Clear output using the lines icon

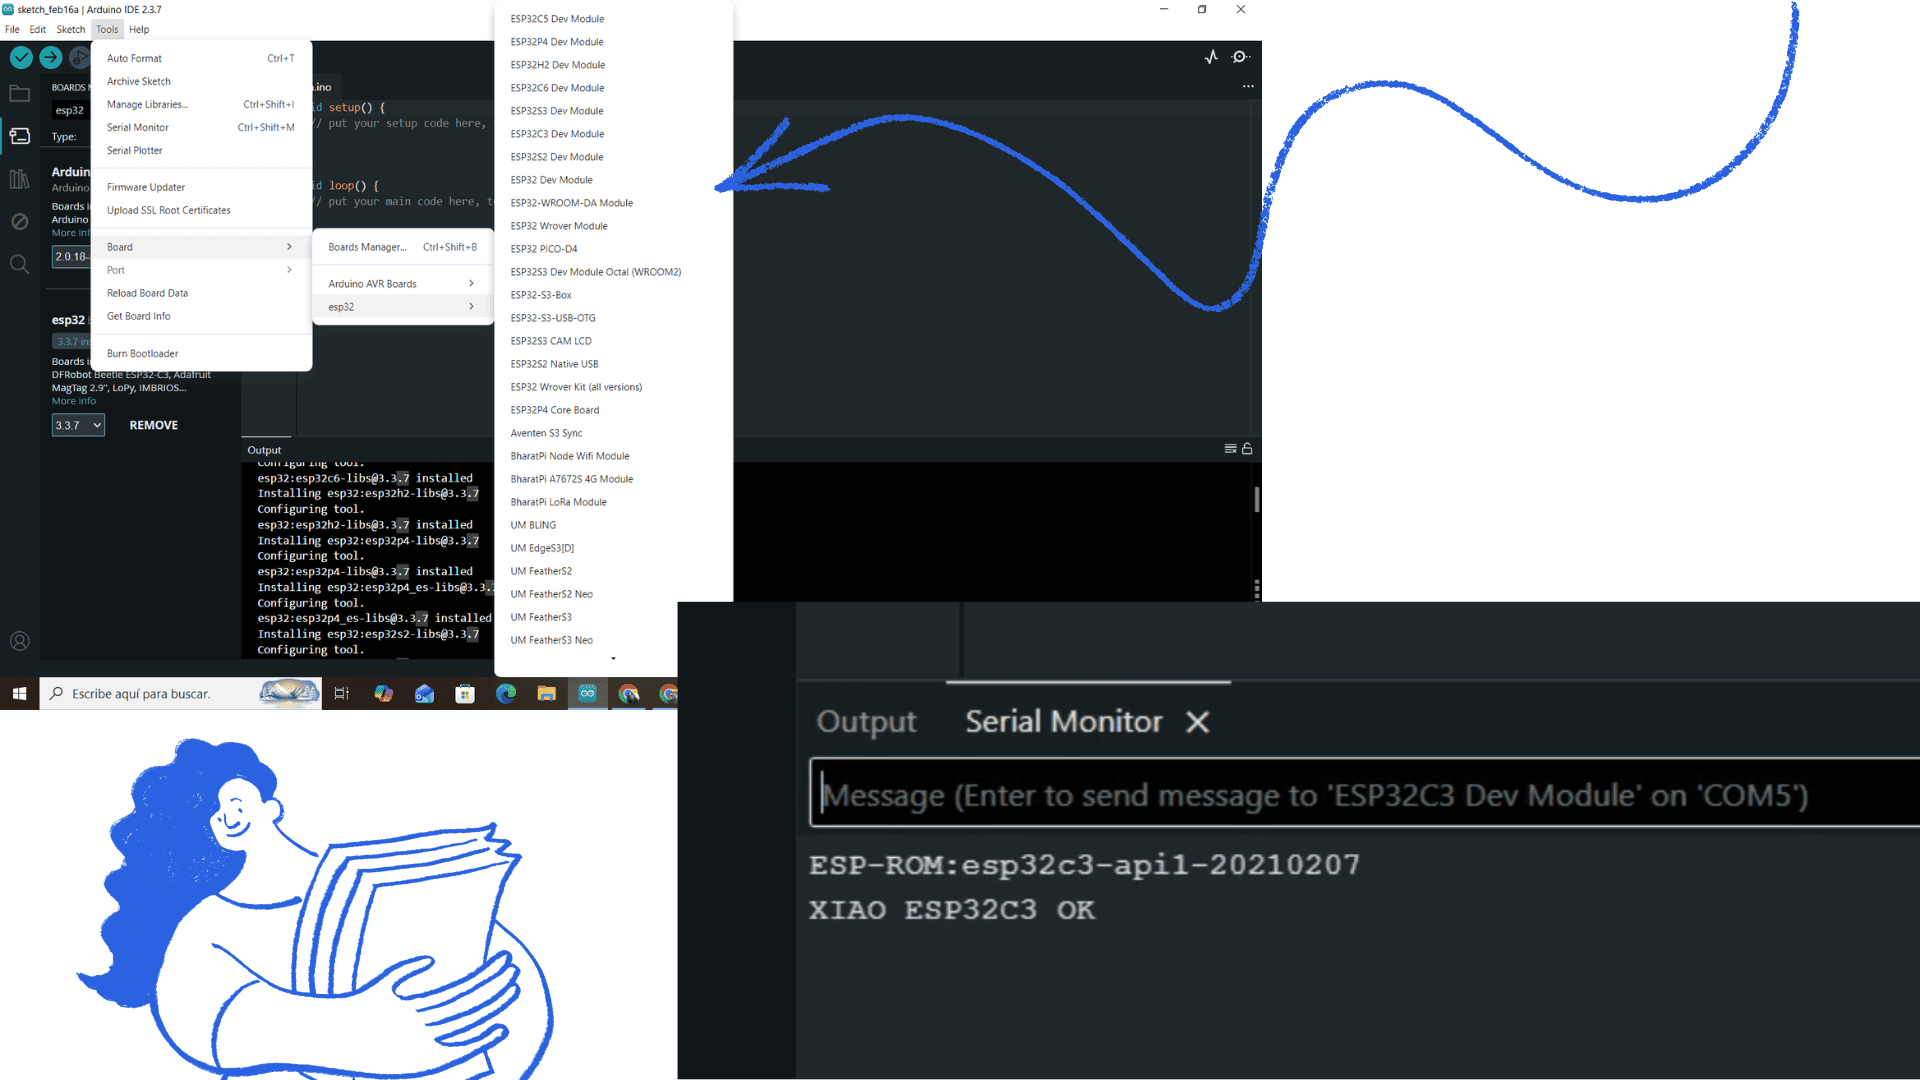click(x=1230, y=449)
